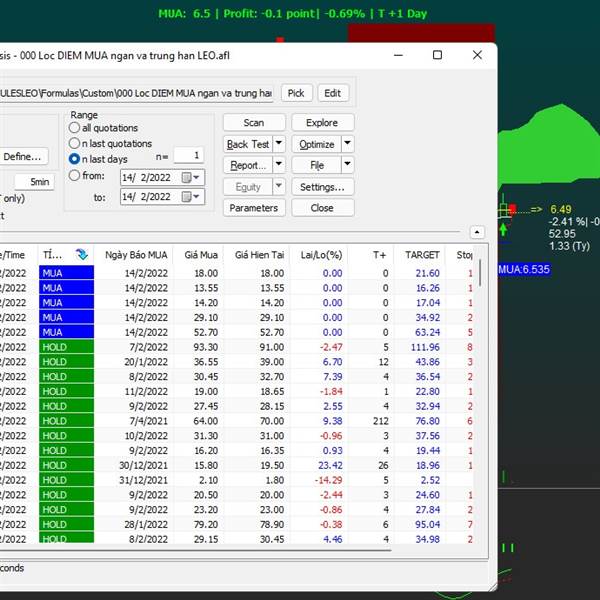
Task: Click the File button
Action: (x=316, y=165)
